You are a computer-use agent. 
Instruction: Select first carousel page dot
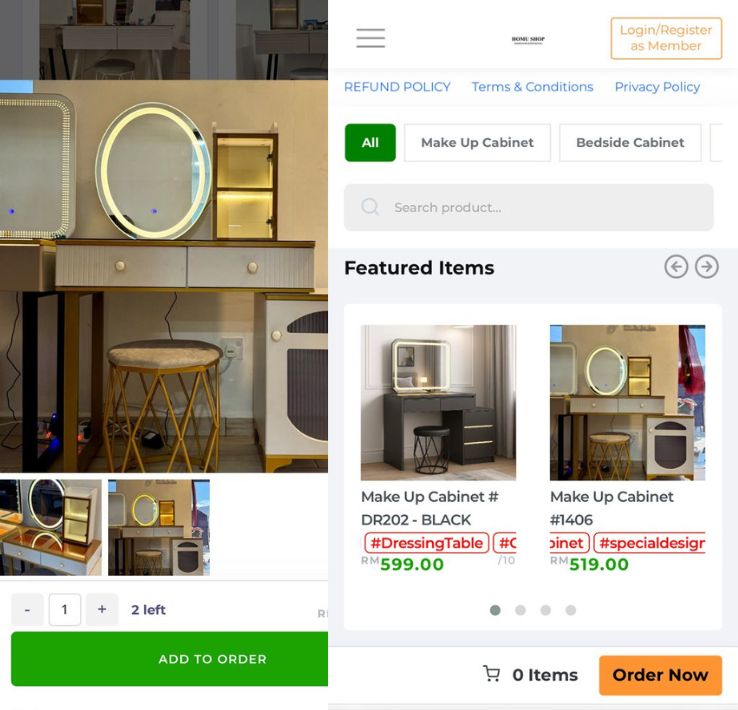point(495,610)
